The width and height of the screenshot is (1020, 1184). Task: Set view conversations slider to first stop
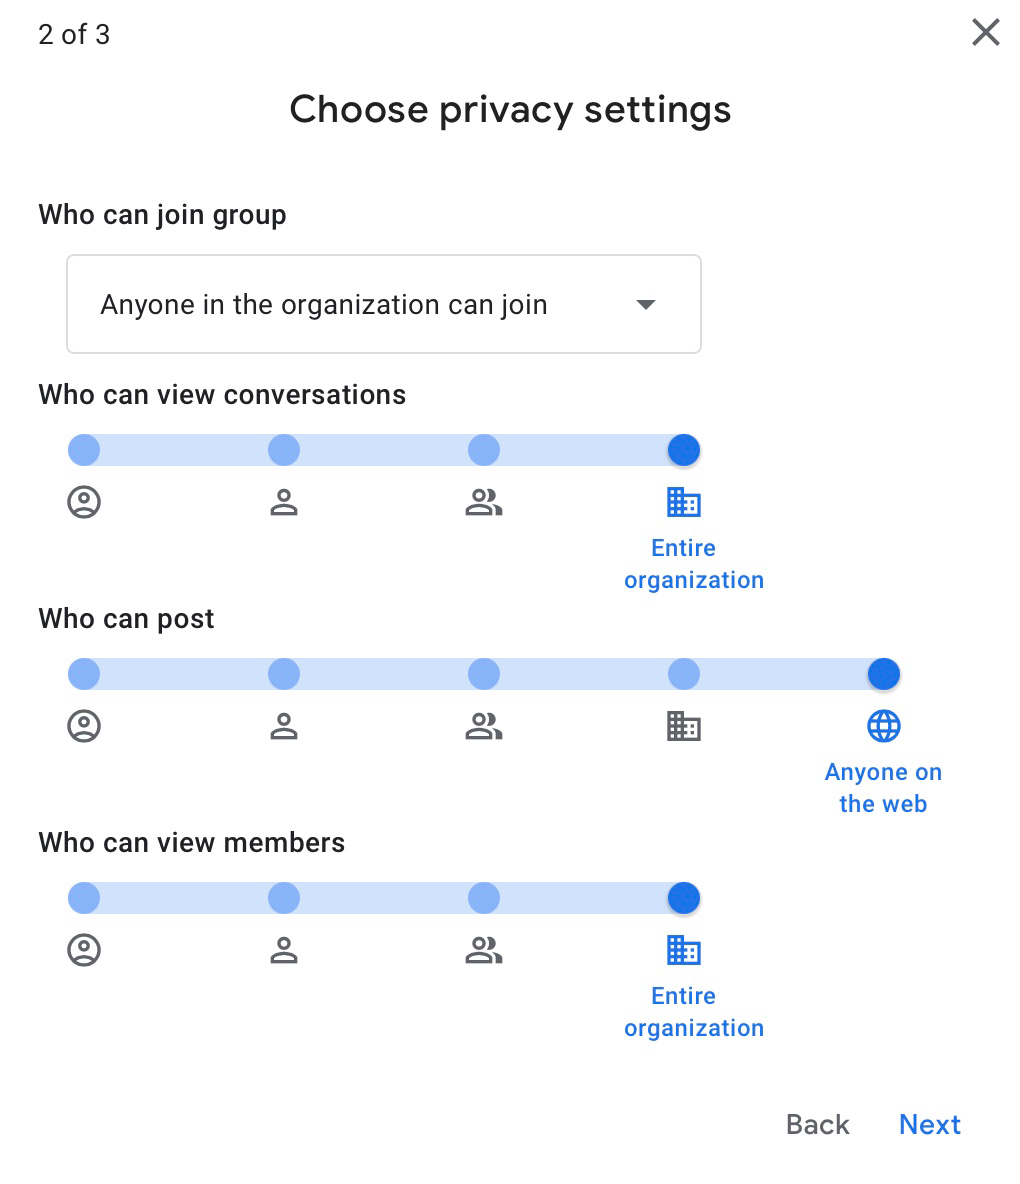(x=84, y=450)
